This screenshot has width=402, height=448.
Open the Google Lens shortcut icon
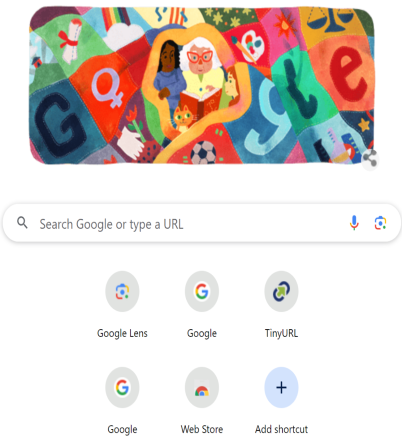point(122,291)
